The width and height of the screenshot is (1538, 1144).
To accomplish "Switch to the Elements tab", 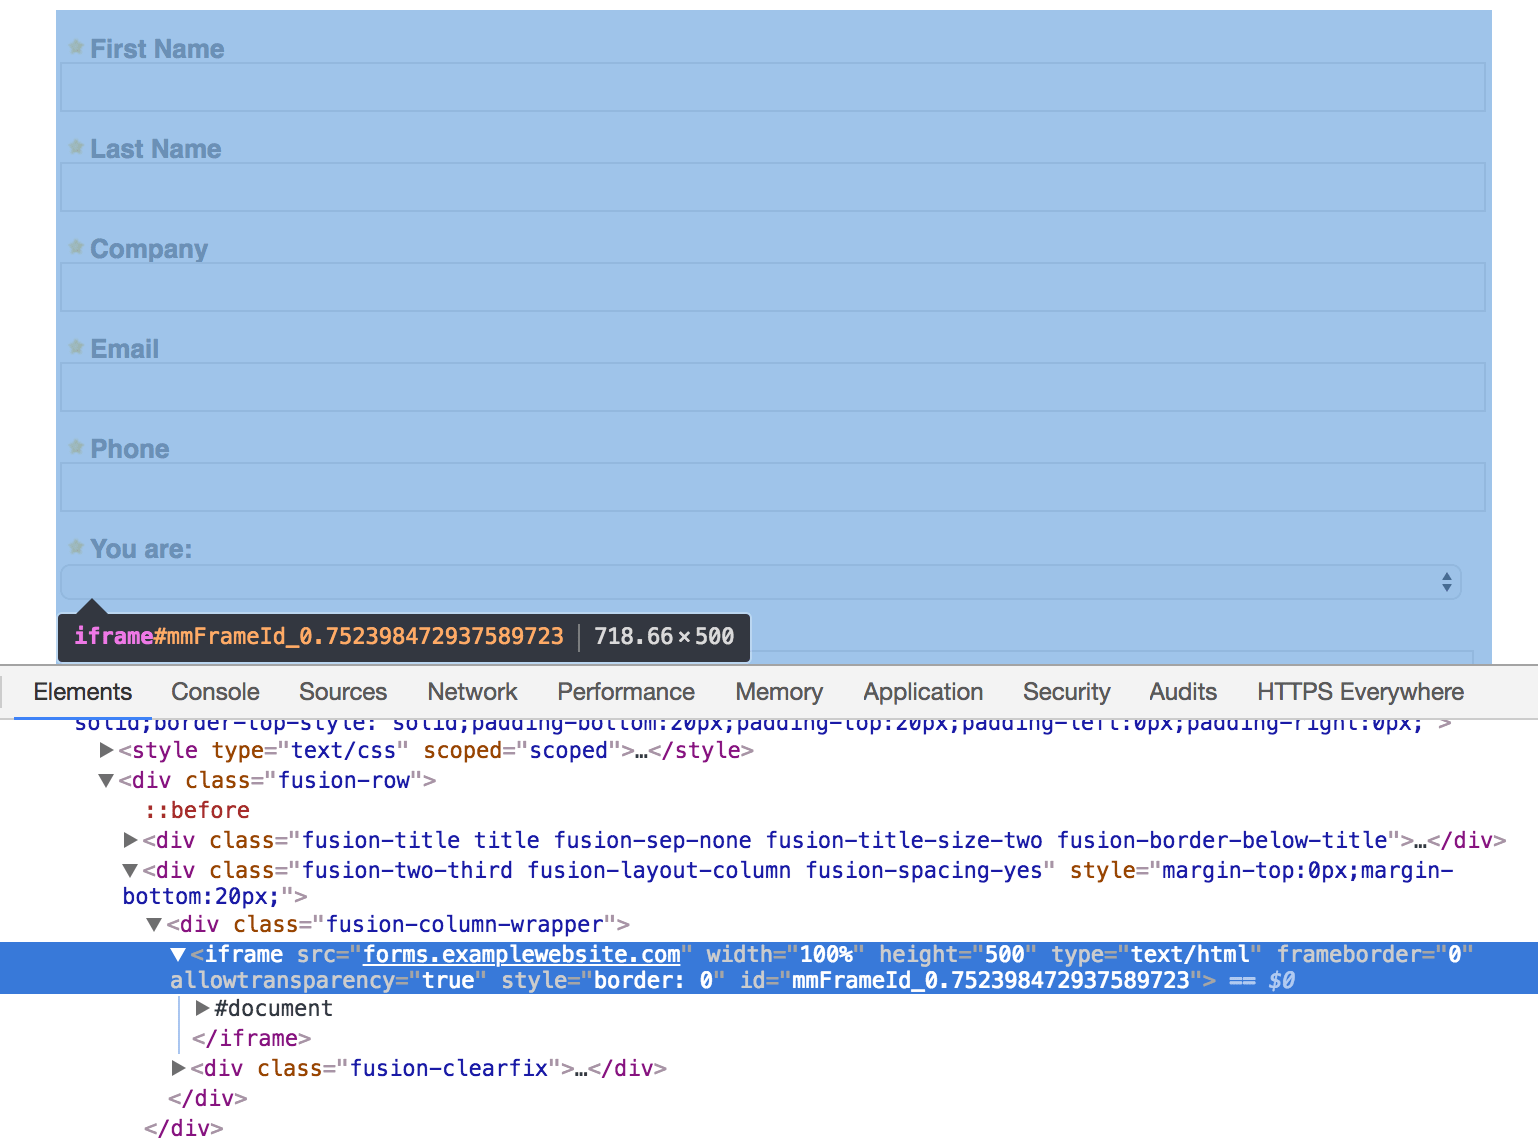I will (x=82, y=692).
